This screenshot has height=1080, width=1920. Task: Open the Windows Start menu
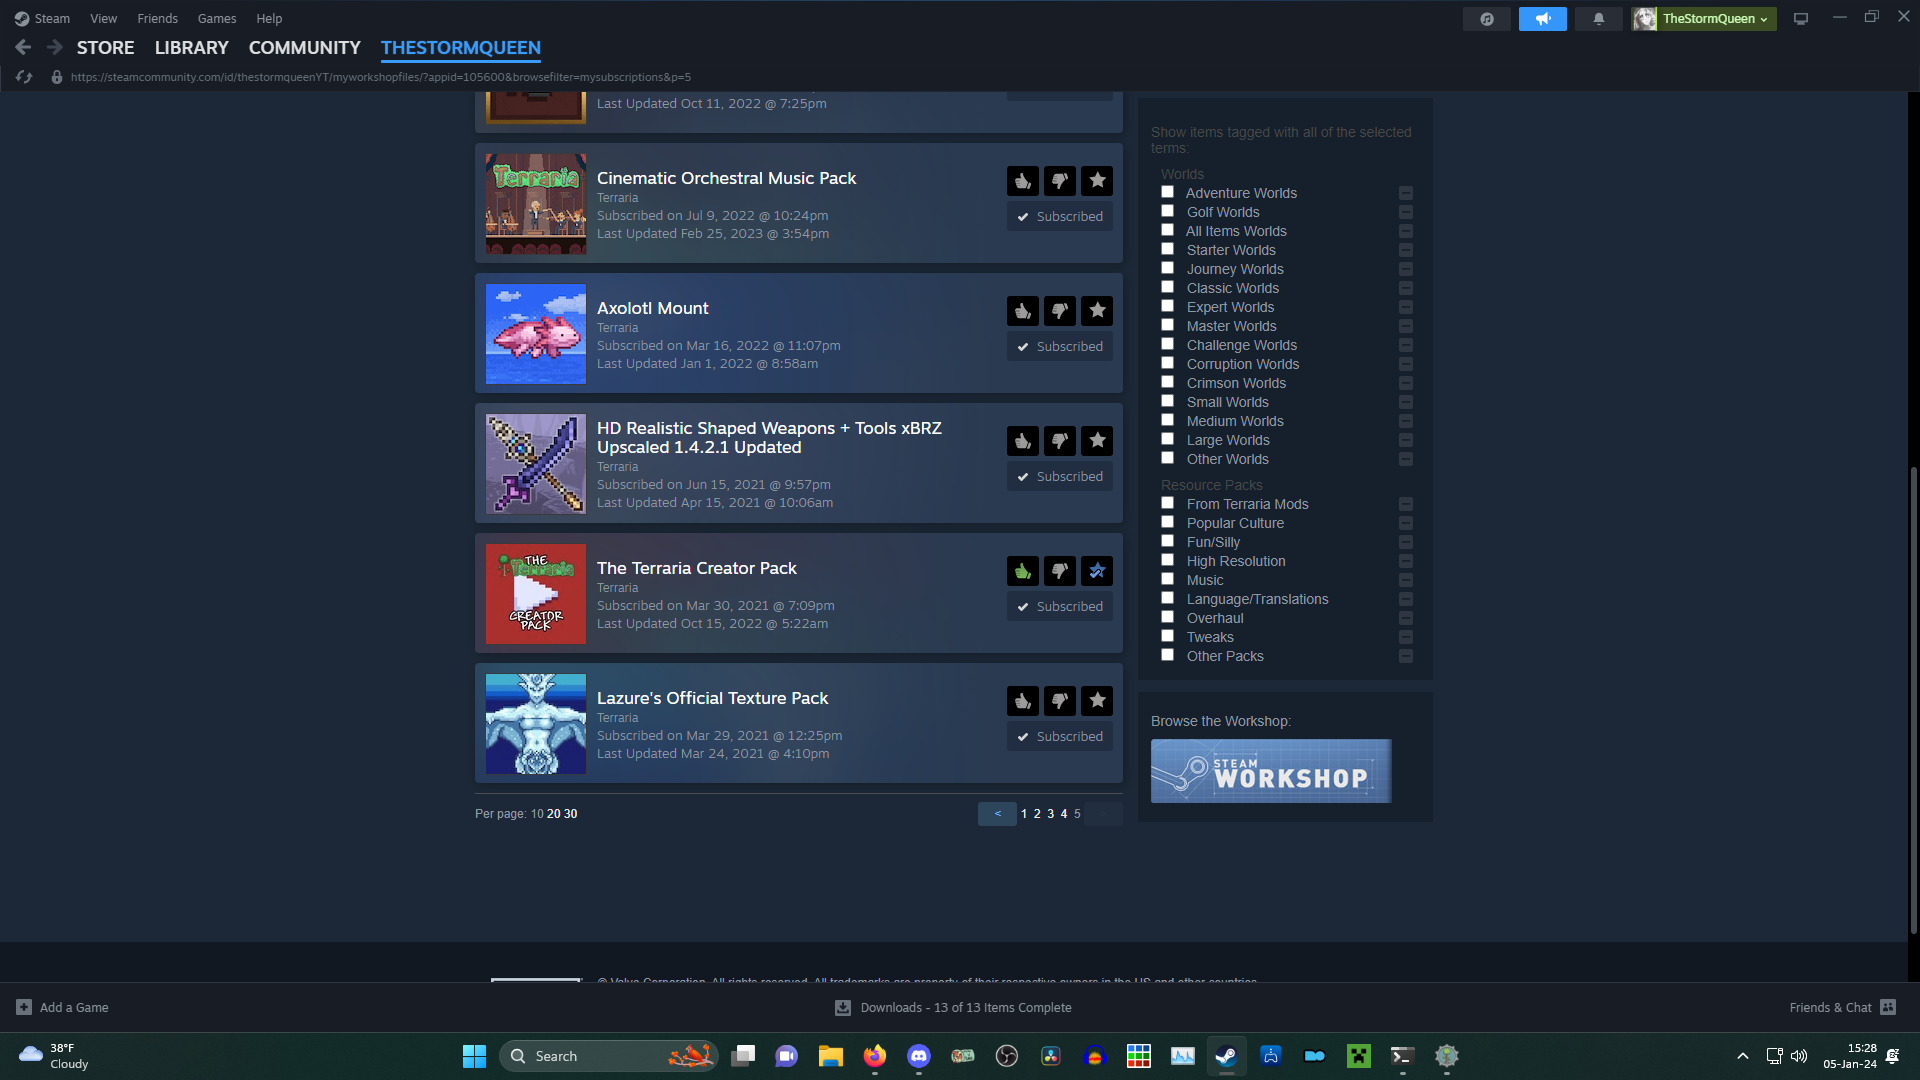(x=474, y=1056)
